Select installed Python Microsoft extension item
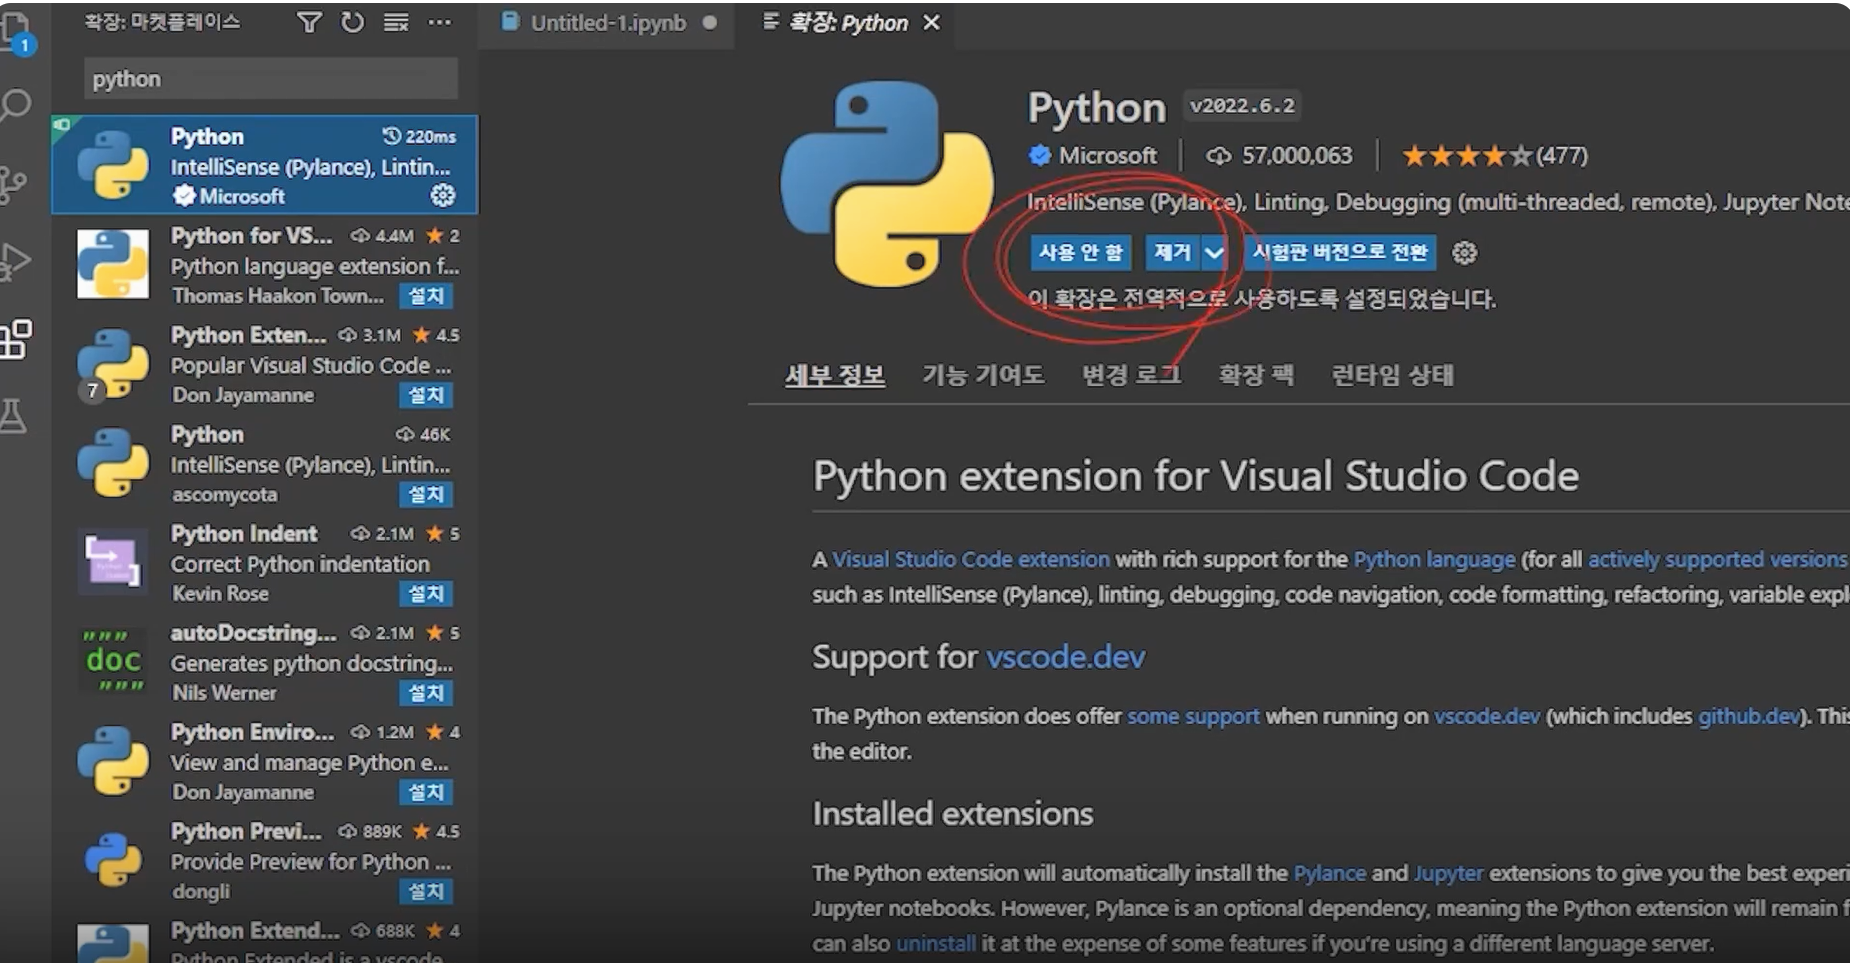Screen dimensions: 1850x963 tap(265, 165)
